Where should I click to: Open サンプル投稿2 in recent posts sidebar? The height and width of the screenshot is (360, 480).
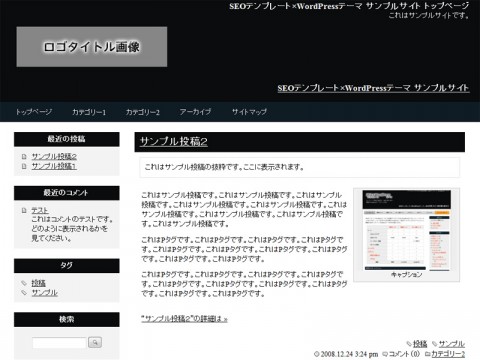click(54, 157)
